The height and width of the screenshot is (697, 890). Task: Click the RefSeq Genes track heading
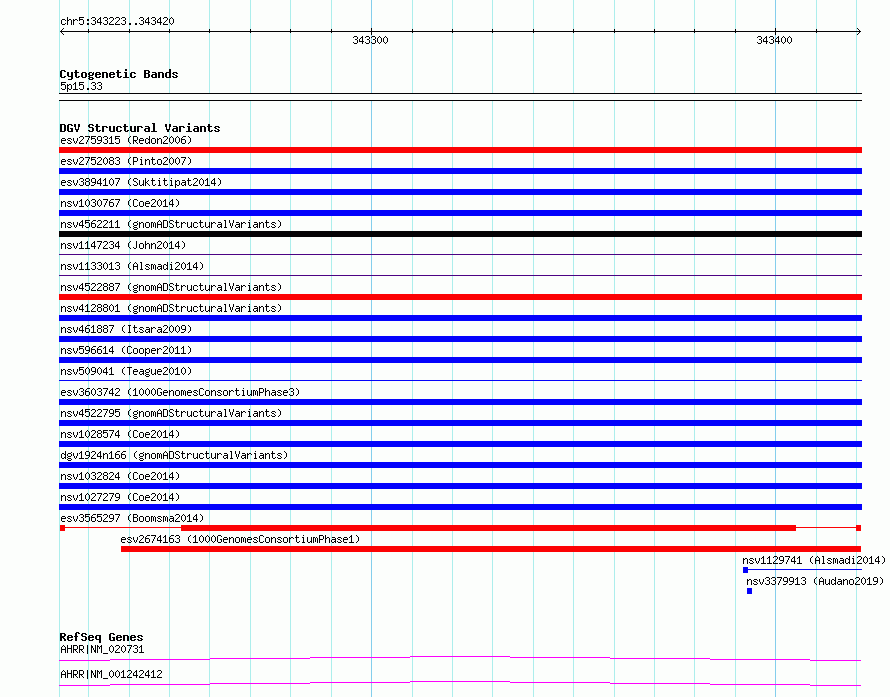101,637
